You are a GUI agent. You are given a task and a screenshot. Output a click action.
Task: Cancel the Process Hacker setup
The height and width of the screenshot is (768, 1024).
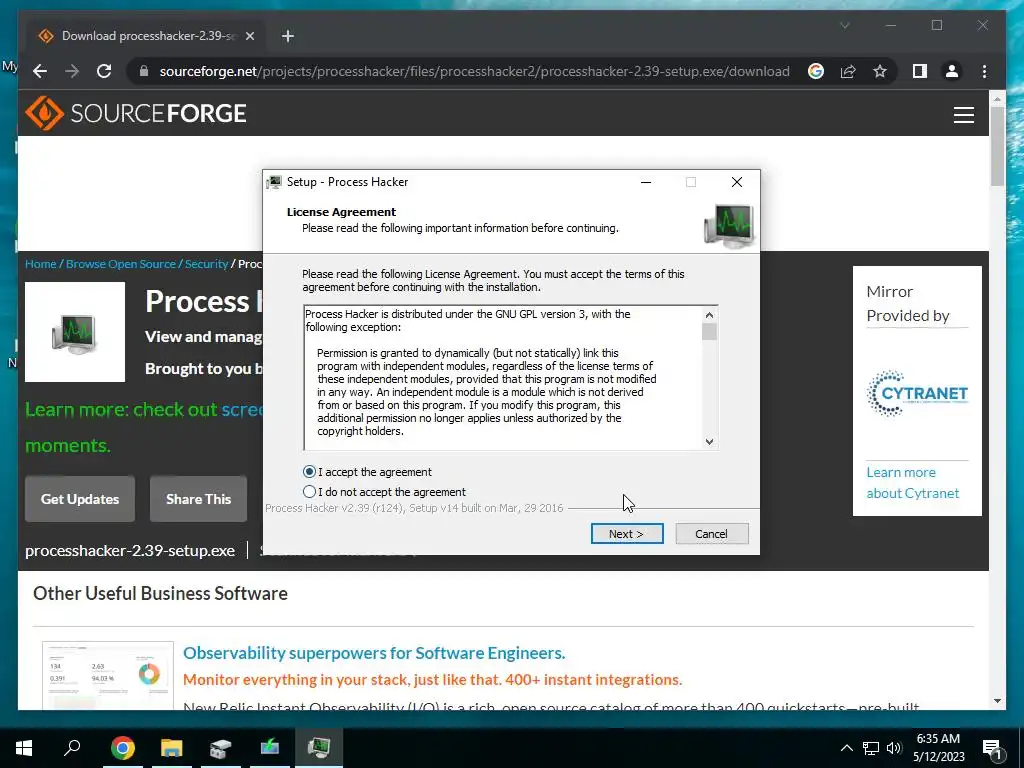click(x=711, y=534)
